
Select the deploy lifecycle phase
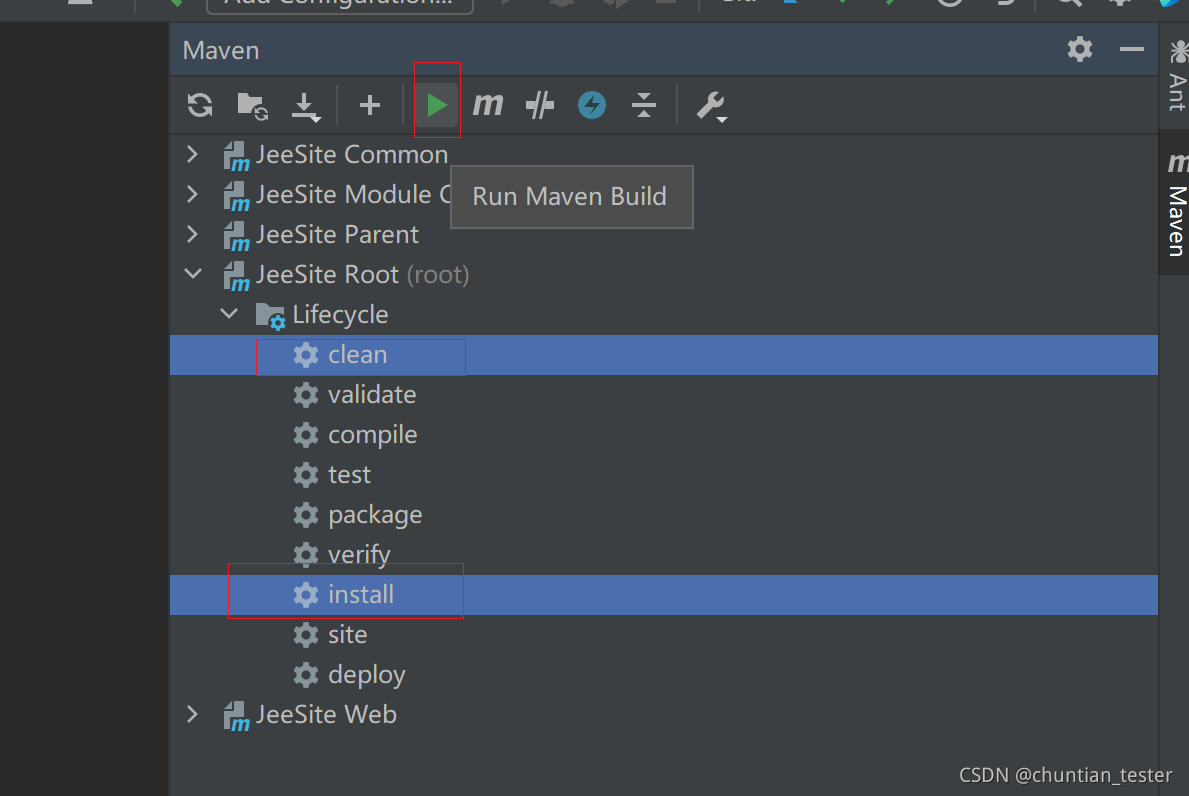pos(664,675)
